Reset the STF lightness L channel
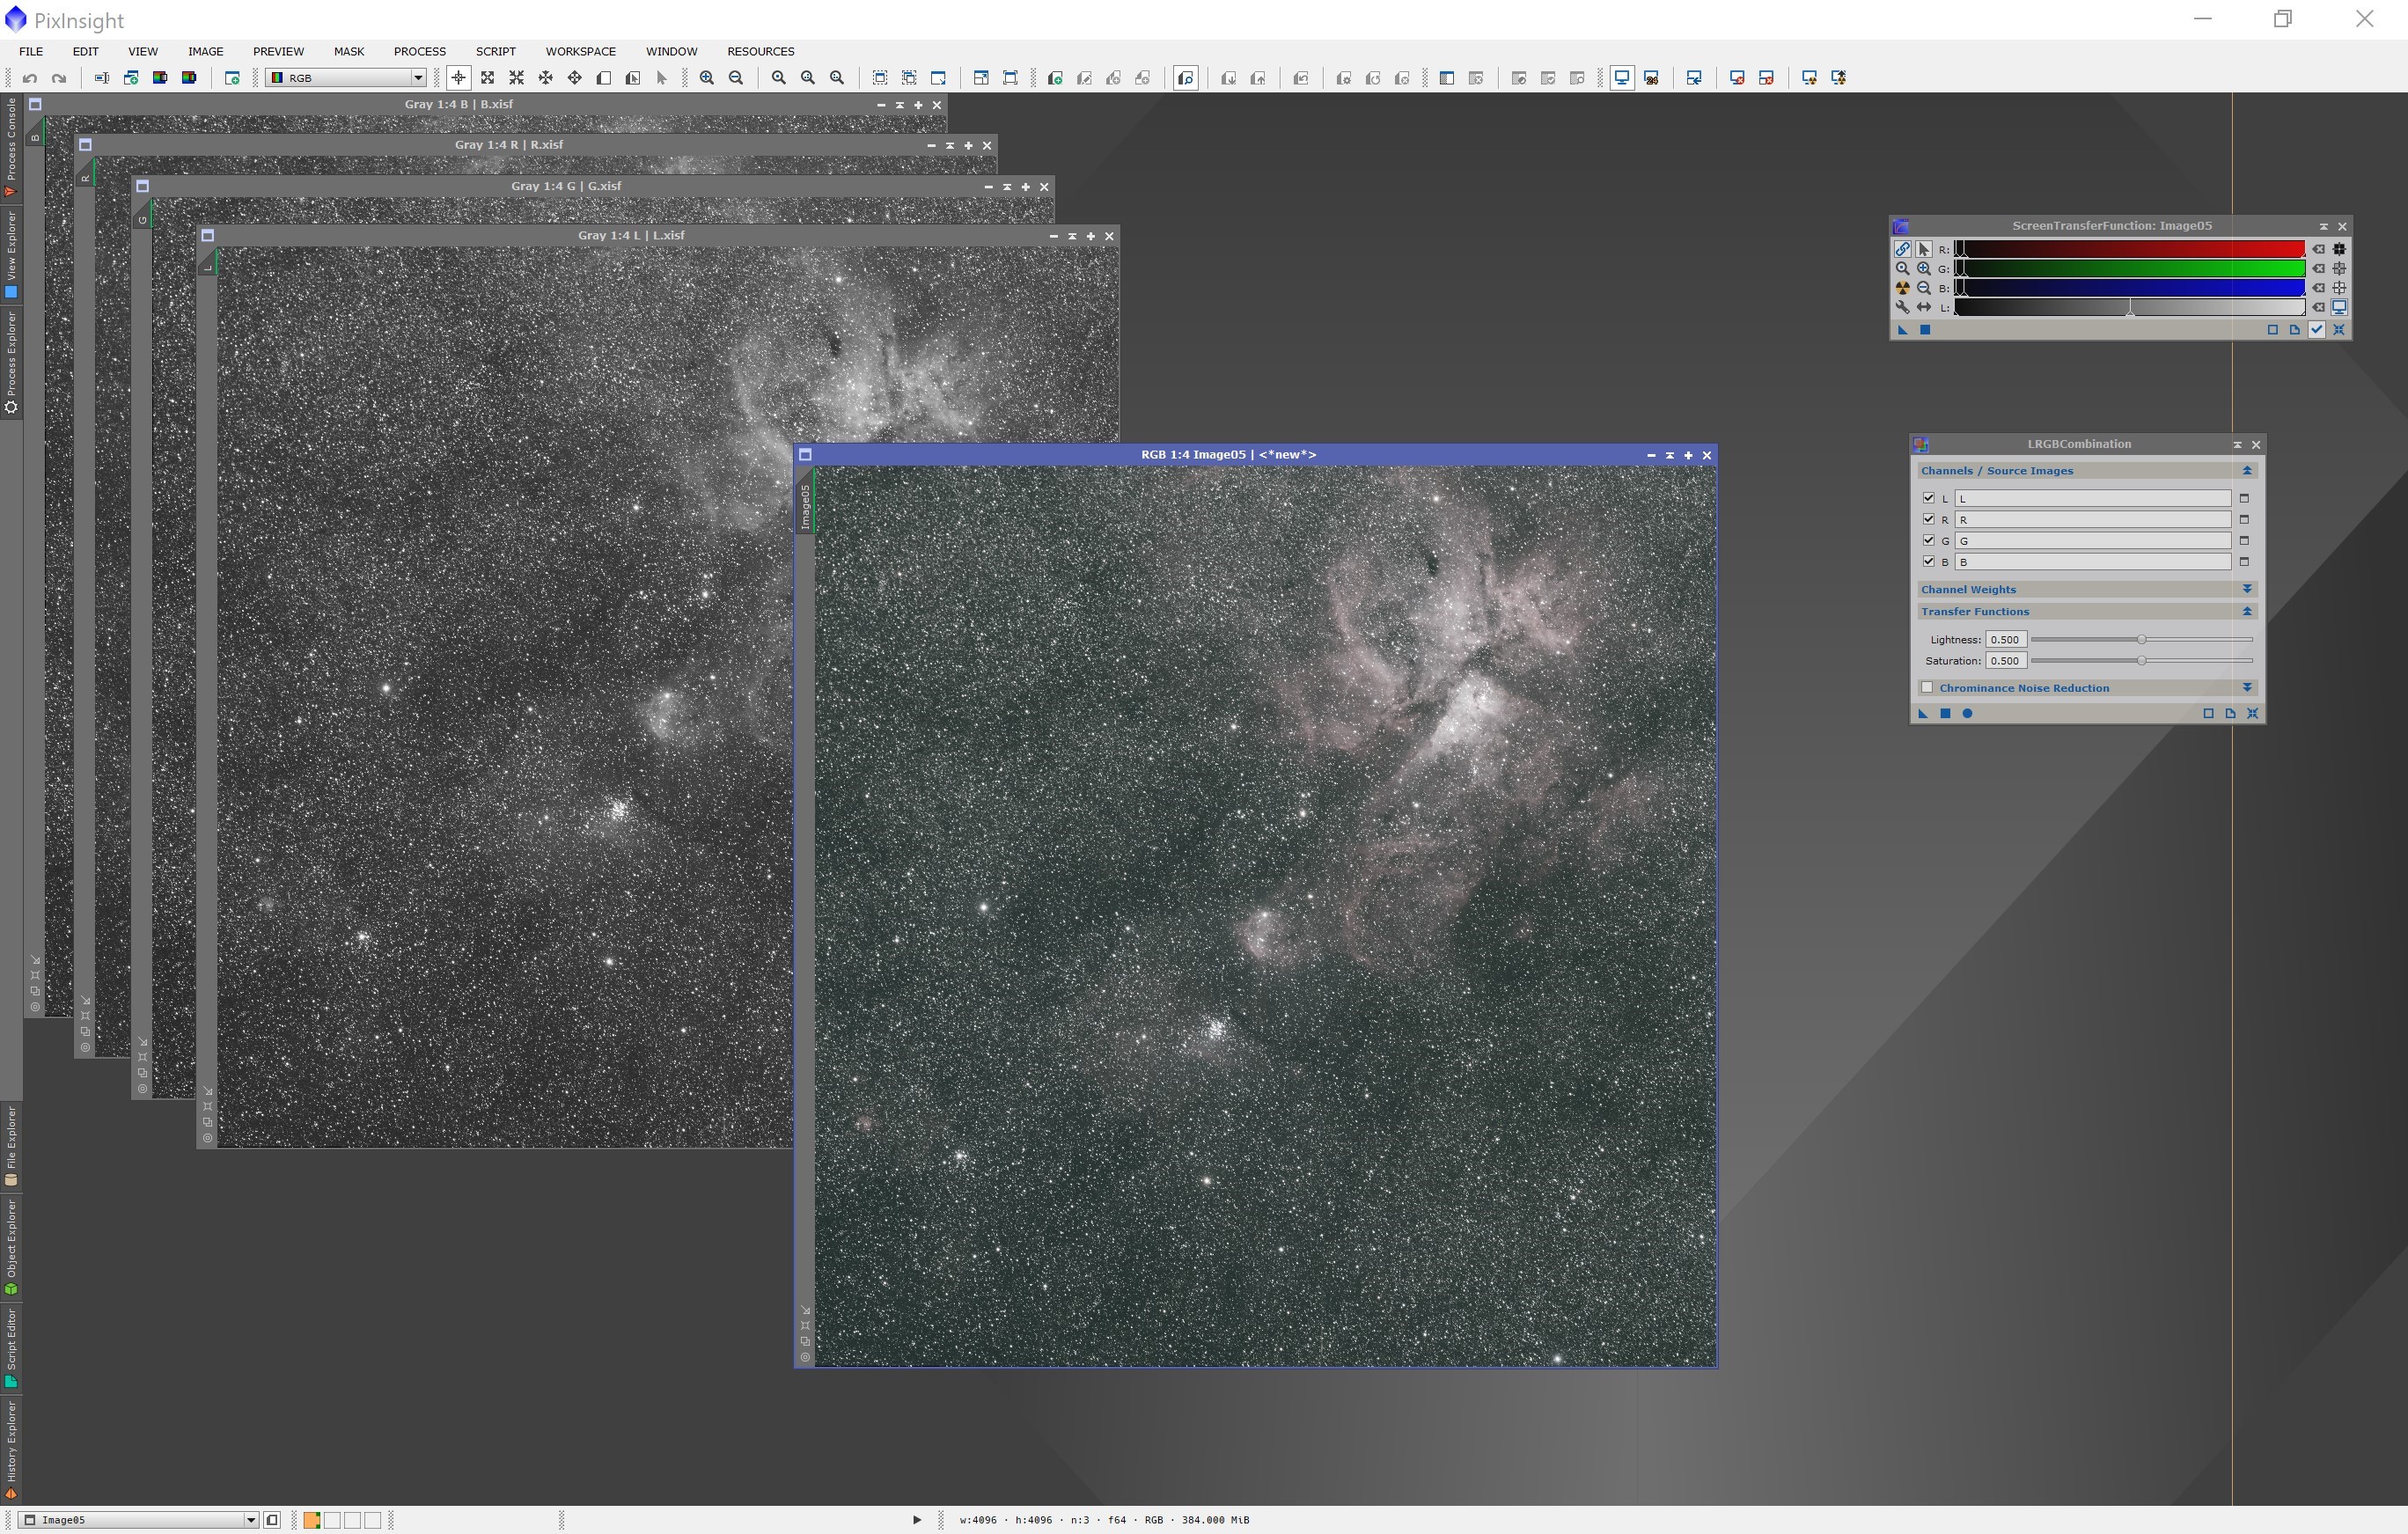 click(2318, 307)
